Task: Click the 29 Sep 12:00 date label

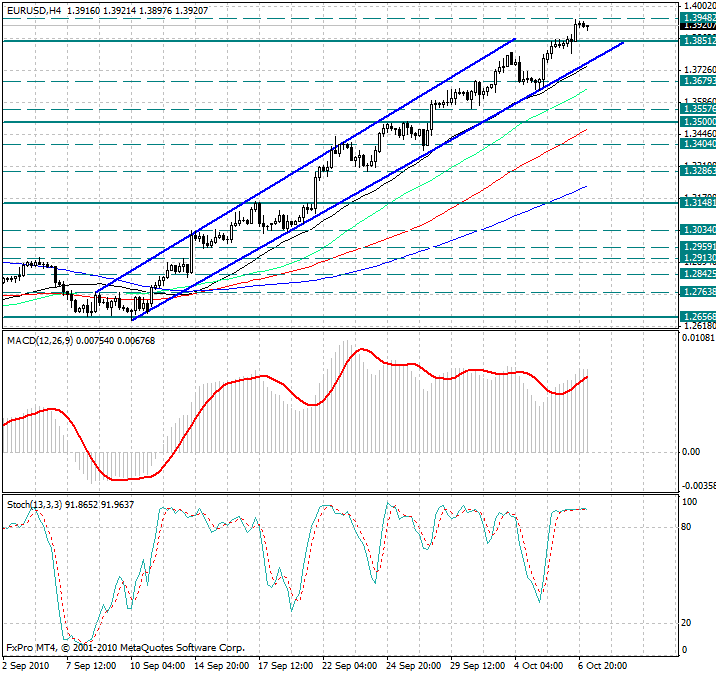Action: click(x=476, y=664)
